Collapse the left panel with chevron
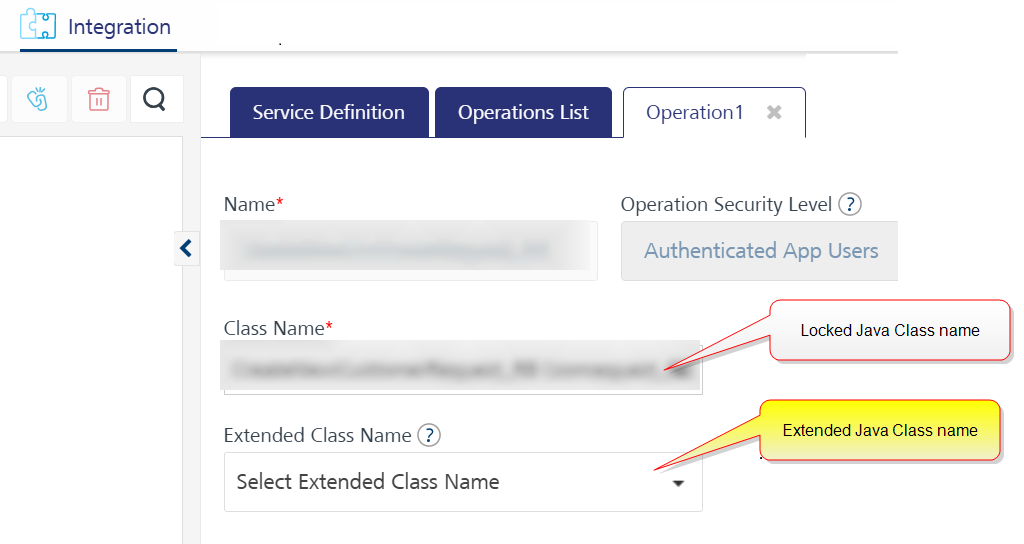 (186, 248)
